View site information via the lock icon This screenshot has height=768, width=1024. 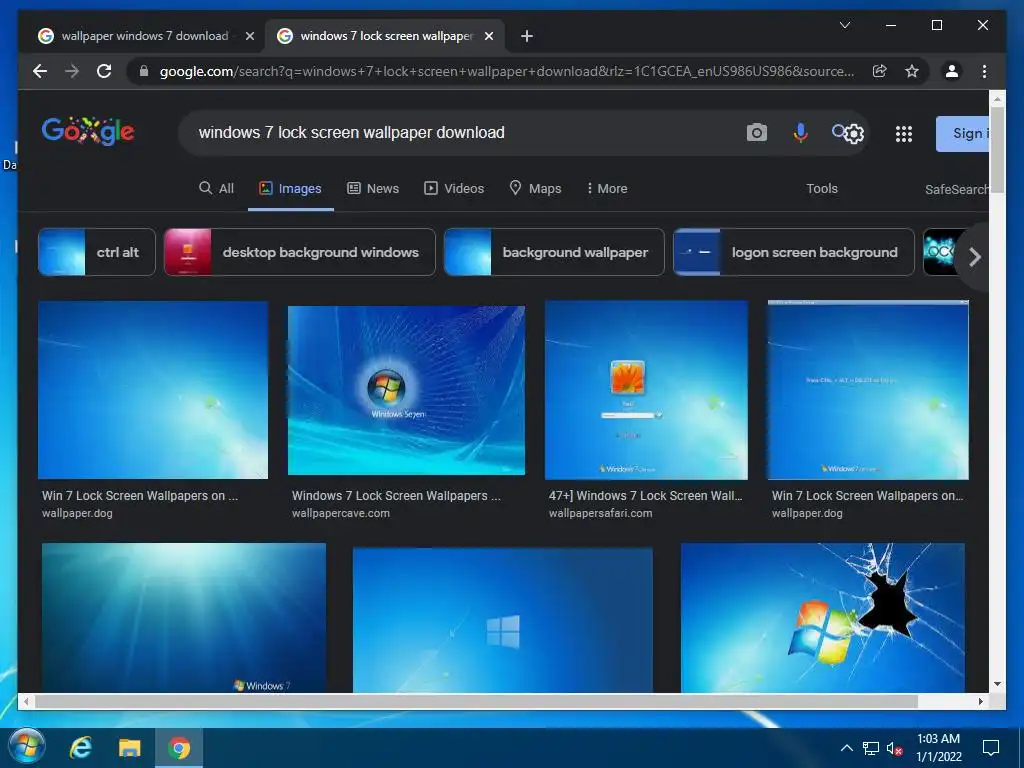[x=144, y=71]
